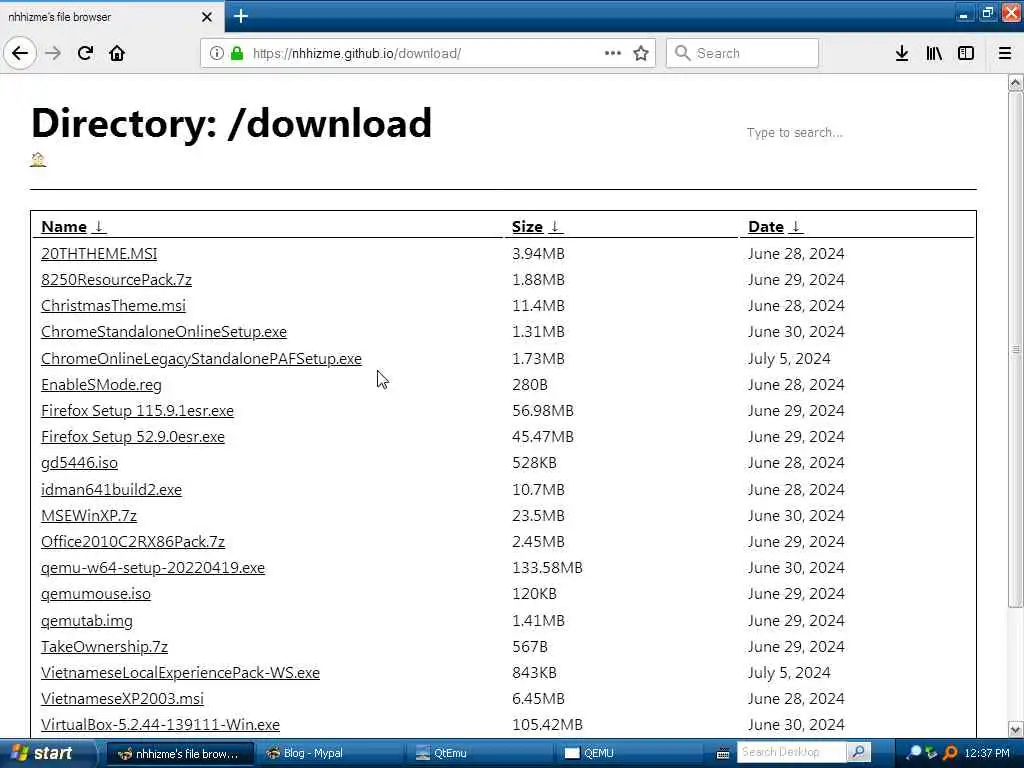Reload the current page
Screen dimensions: 1024x768
coord(85,53)
